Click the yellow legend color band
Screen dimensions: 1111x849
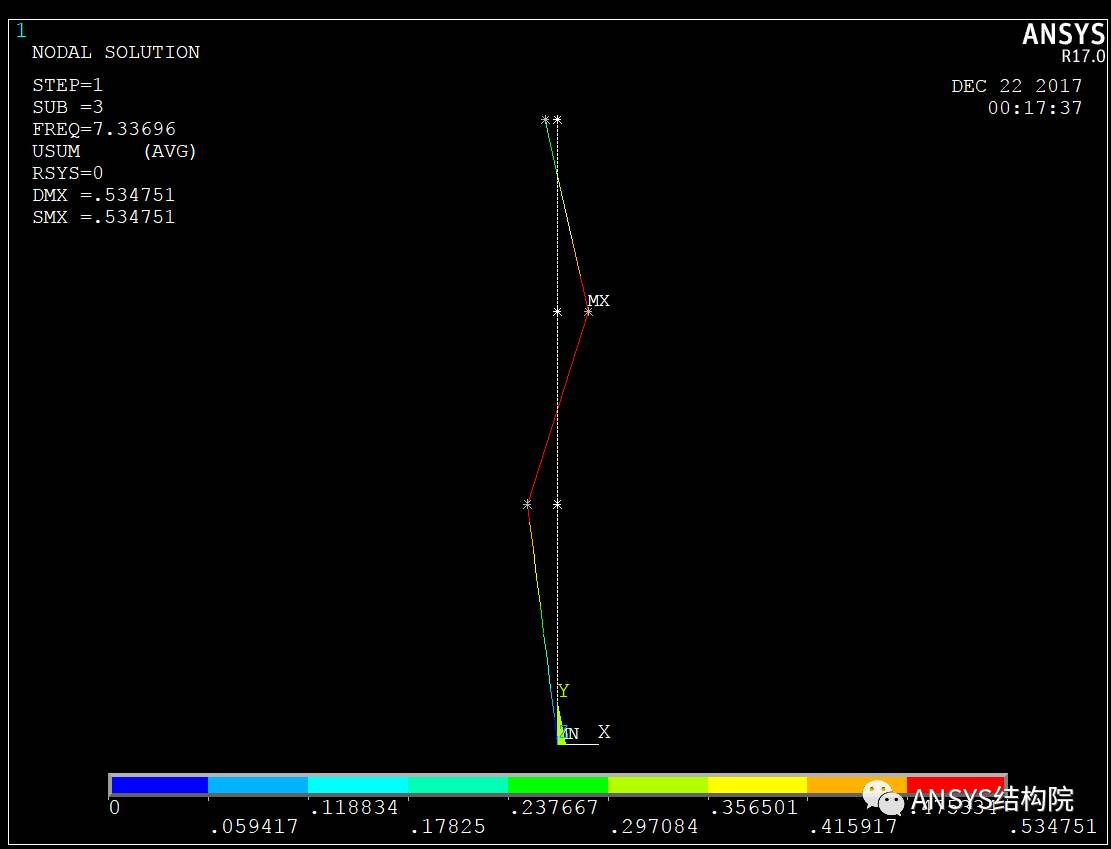[757, 785]
